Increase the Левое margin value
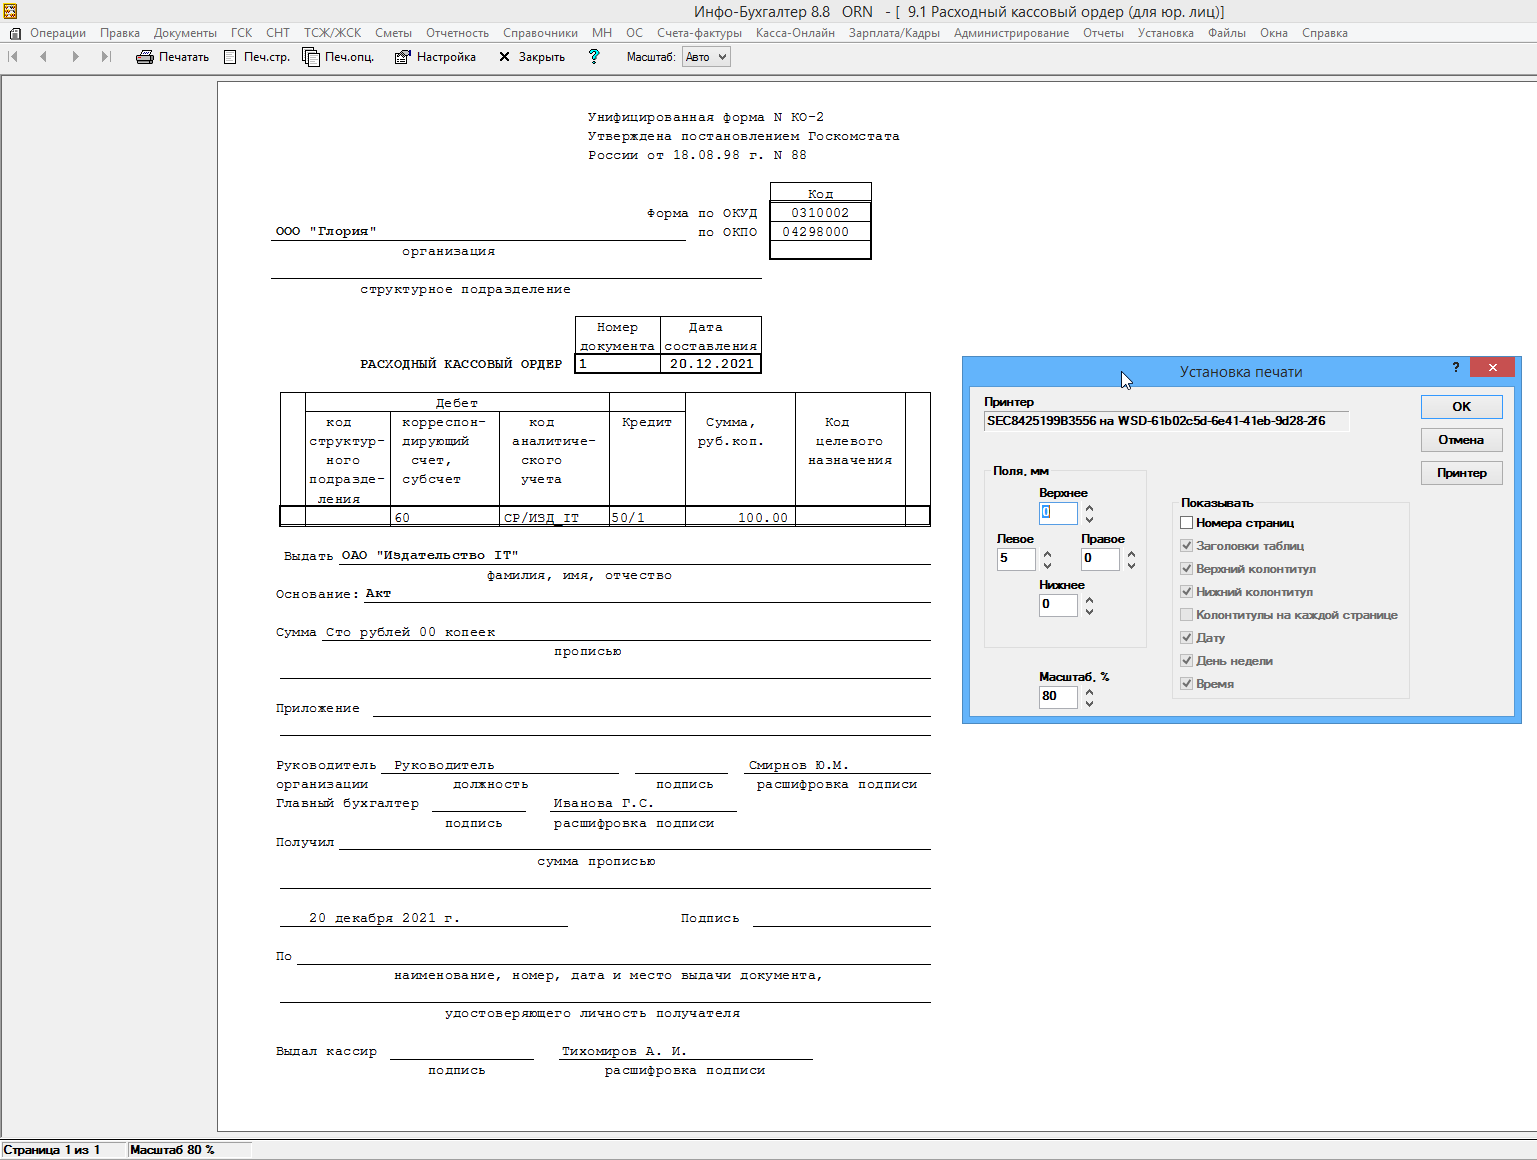The image size is (1537, 1160). (x=1047, y=554)
